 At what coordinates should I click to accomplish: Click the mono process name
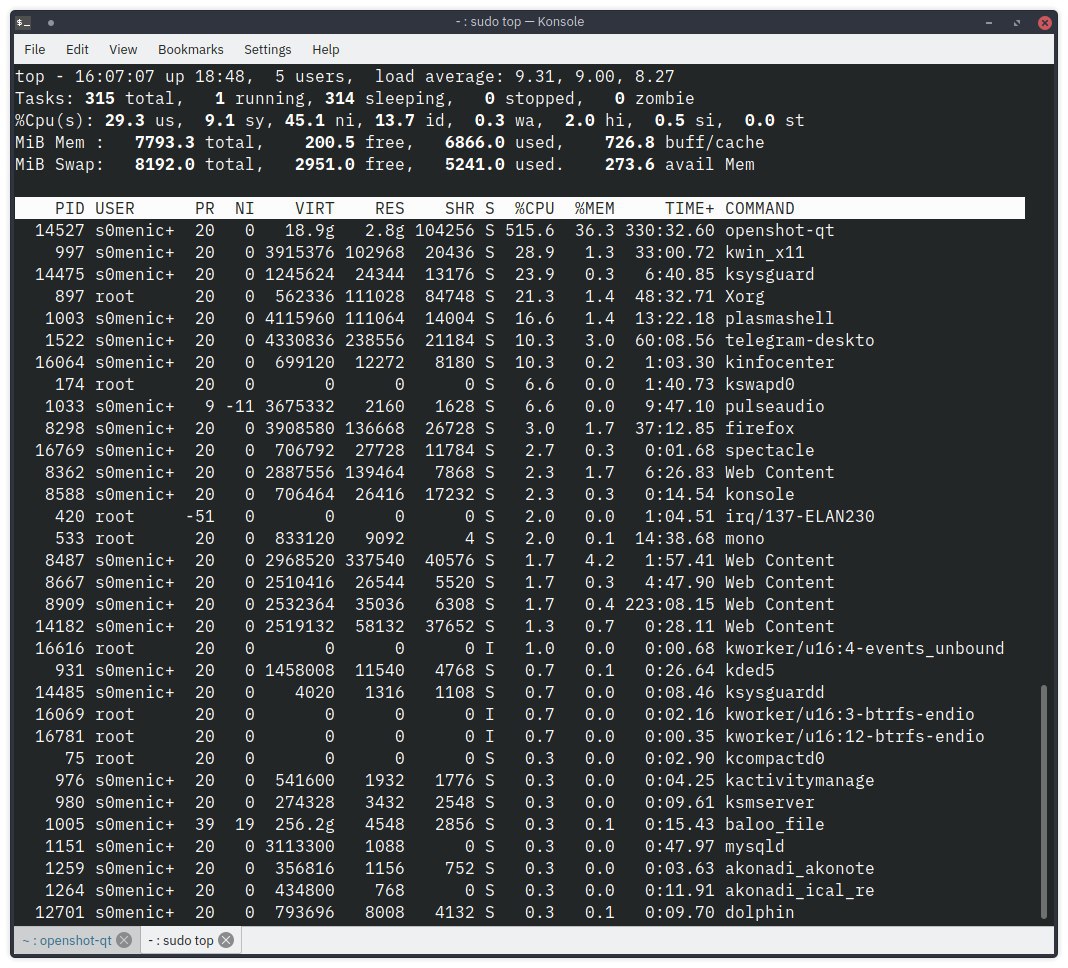[744, 538]
